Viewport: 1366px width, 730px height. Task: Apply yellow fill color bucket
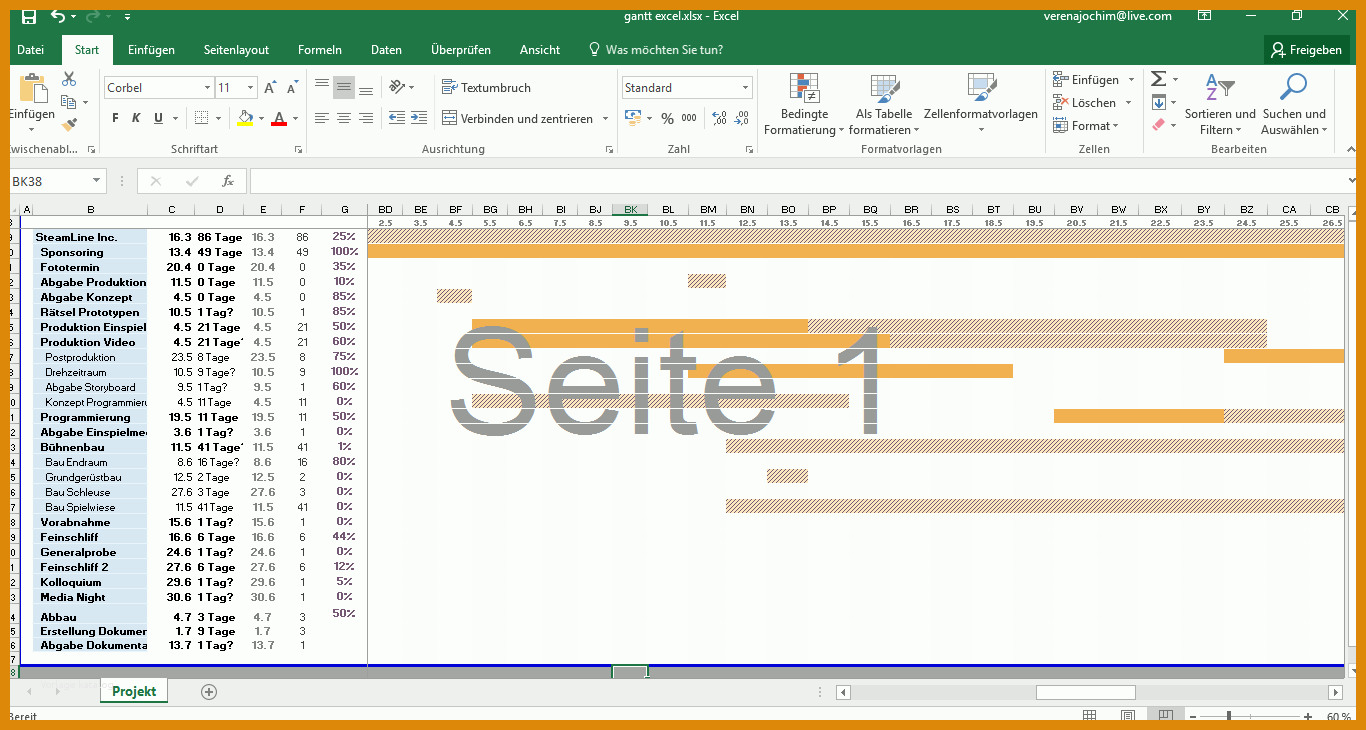[245, 118]
